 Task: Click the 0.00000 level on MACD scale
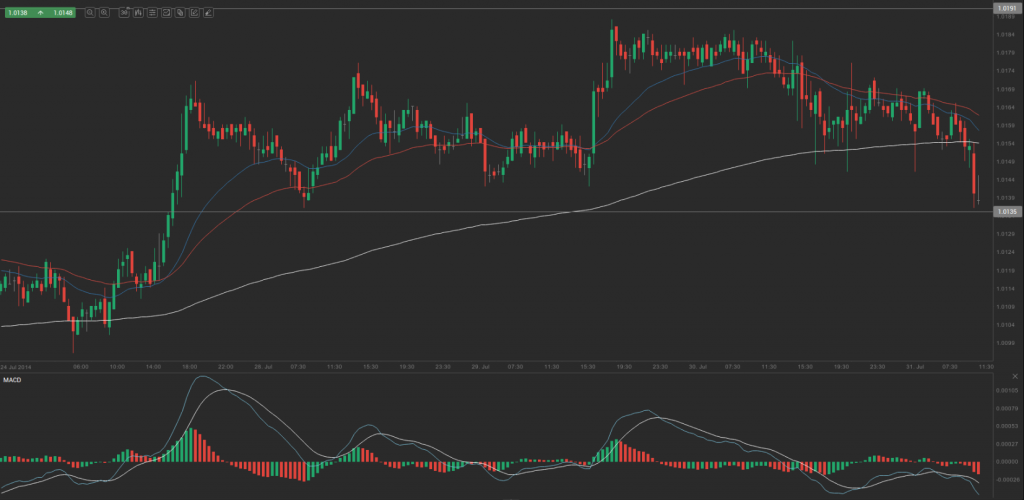[1006, 461]
